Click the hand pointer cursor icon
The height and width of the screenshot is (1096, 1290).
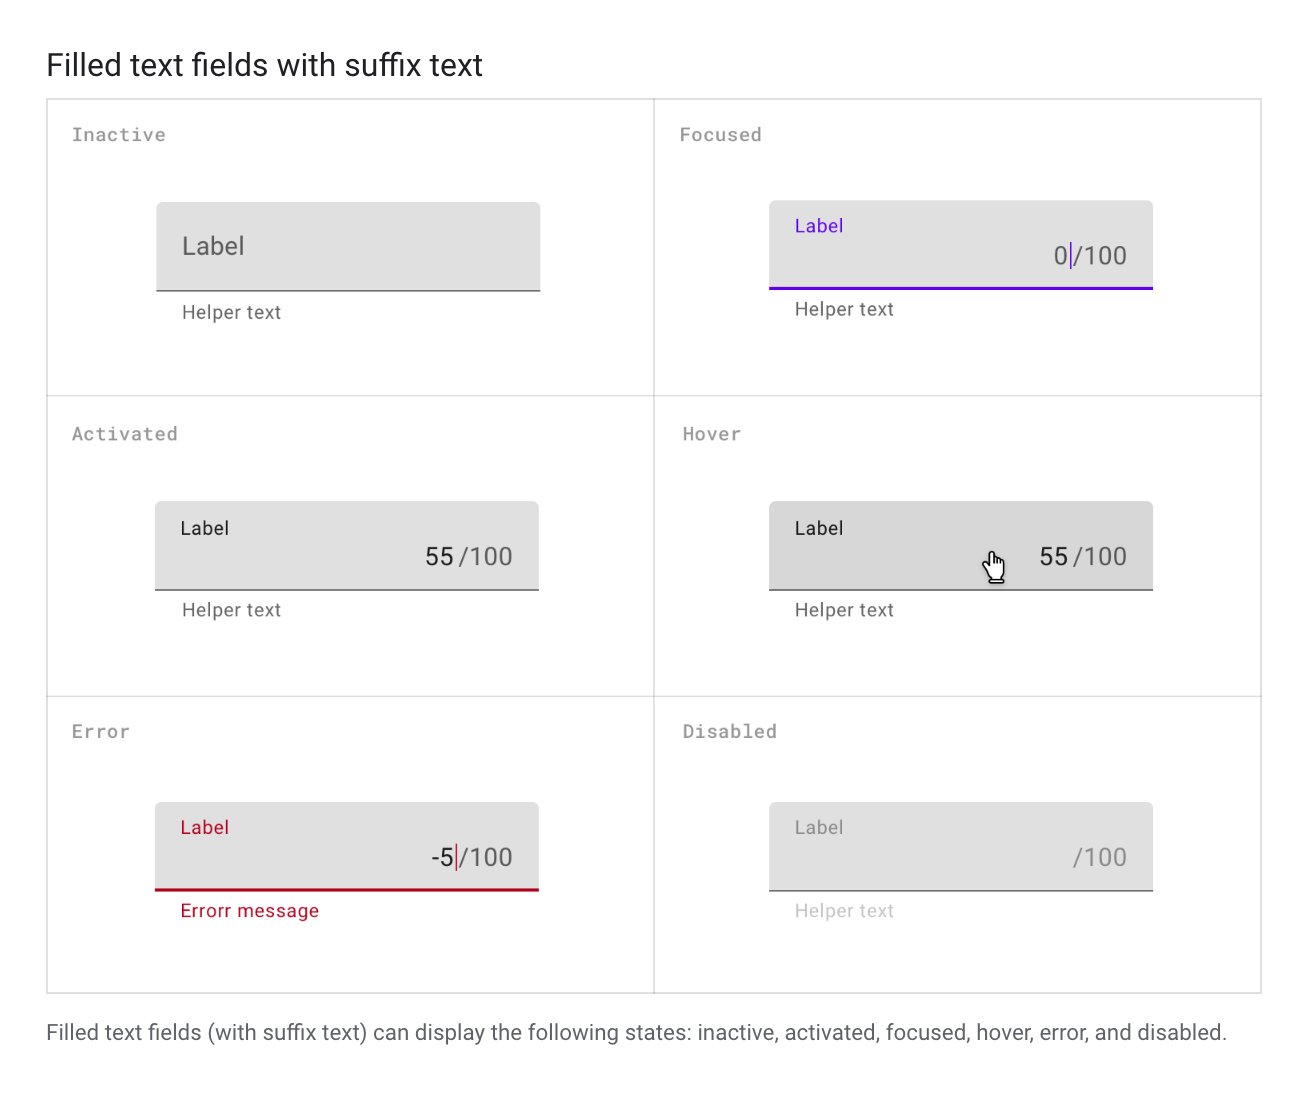(x=993, y=567)
